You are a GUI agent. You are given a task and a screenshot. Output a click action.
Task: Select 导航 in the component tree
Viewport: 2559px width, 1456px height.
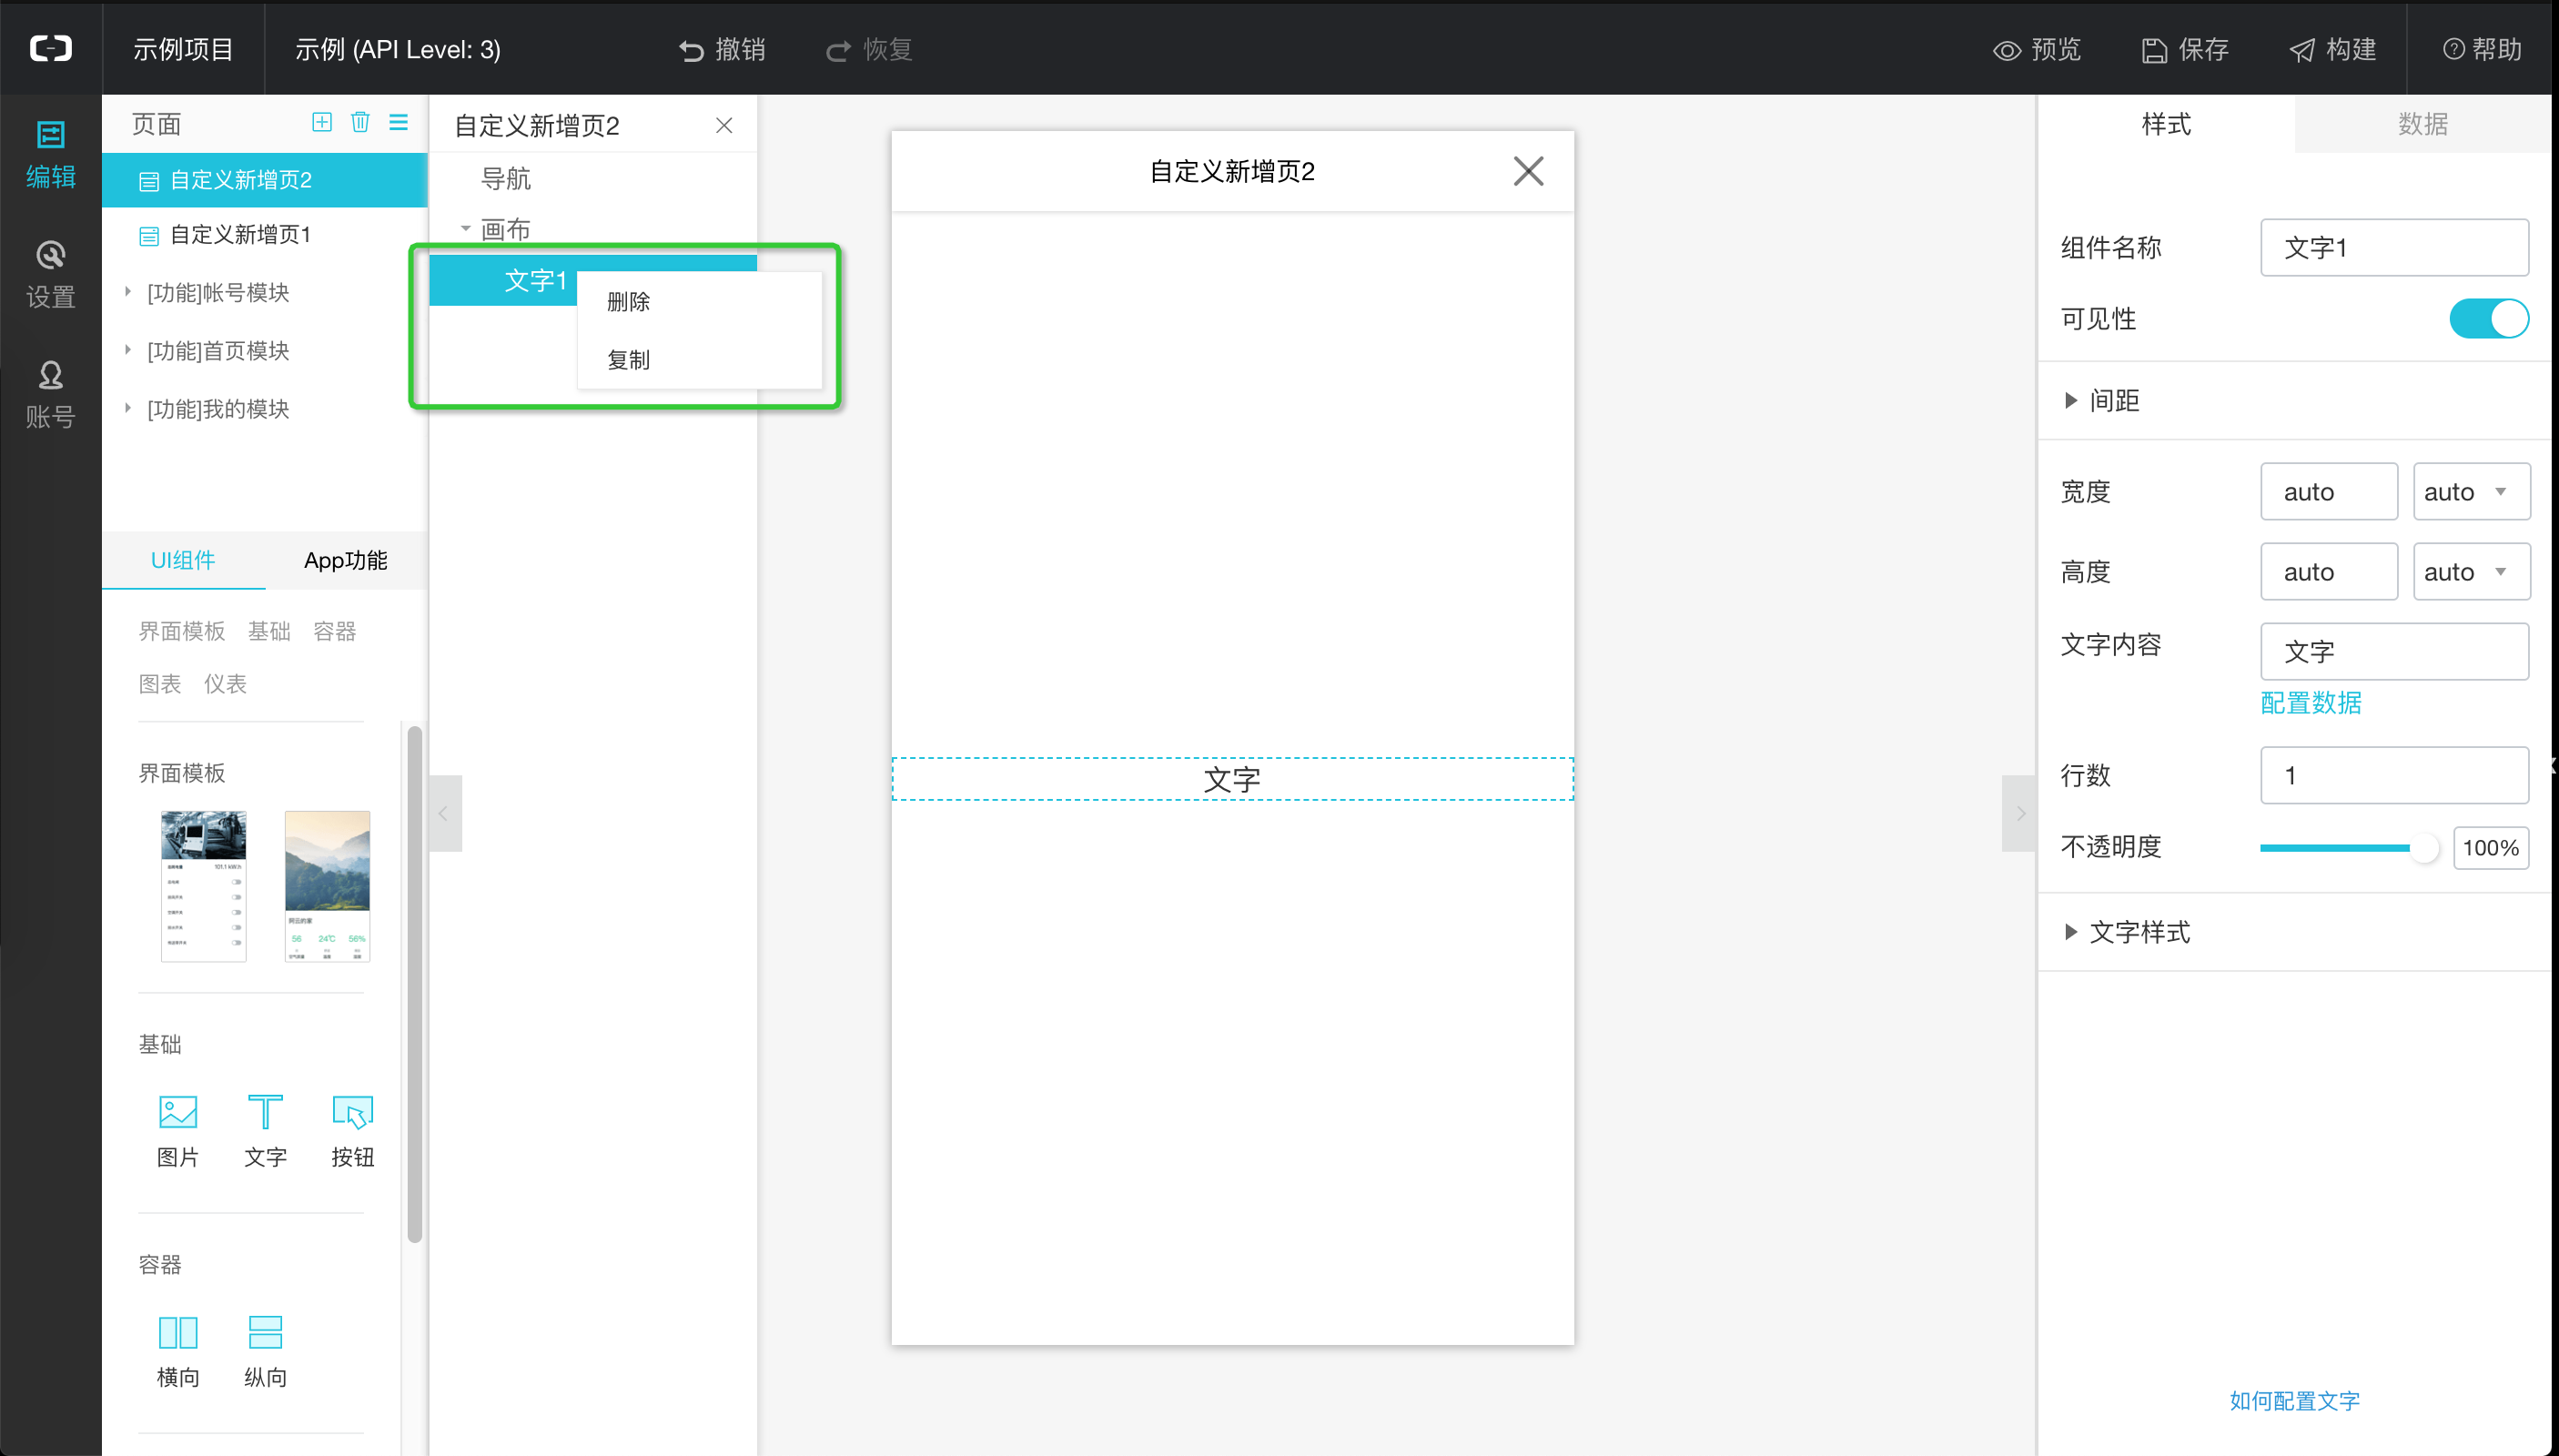click(x=505, y=179)
